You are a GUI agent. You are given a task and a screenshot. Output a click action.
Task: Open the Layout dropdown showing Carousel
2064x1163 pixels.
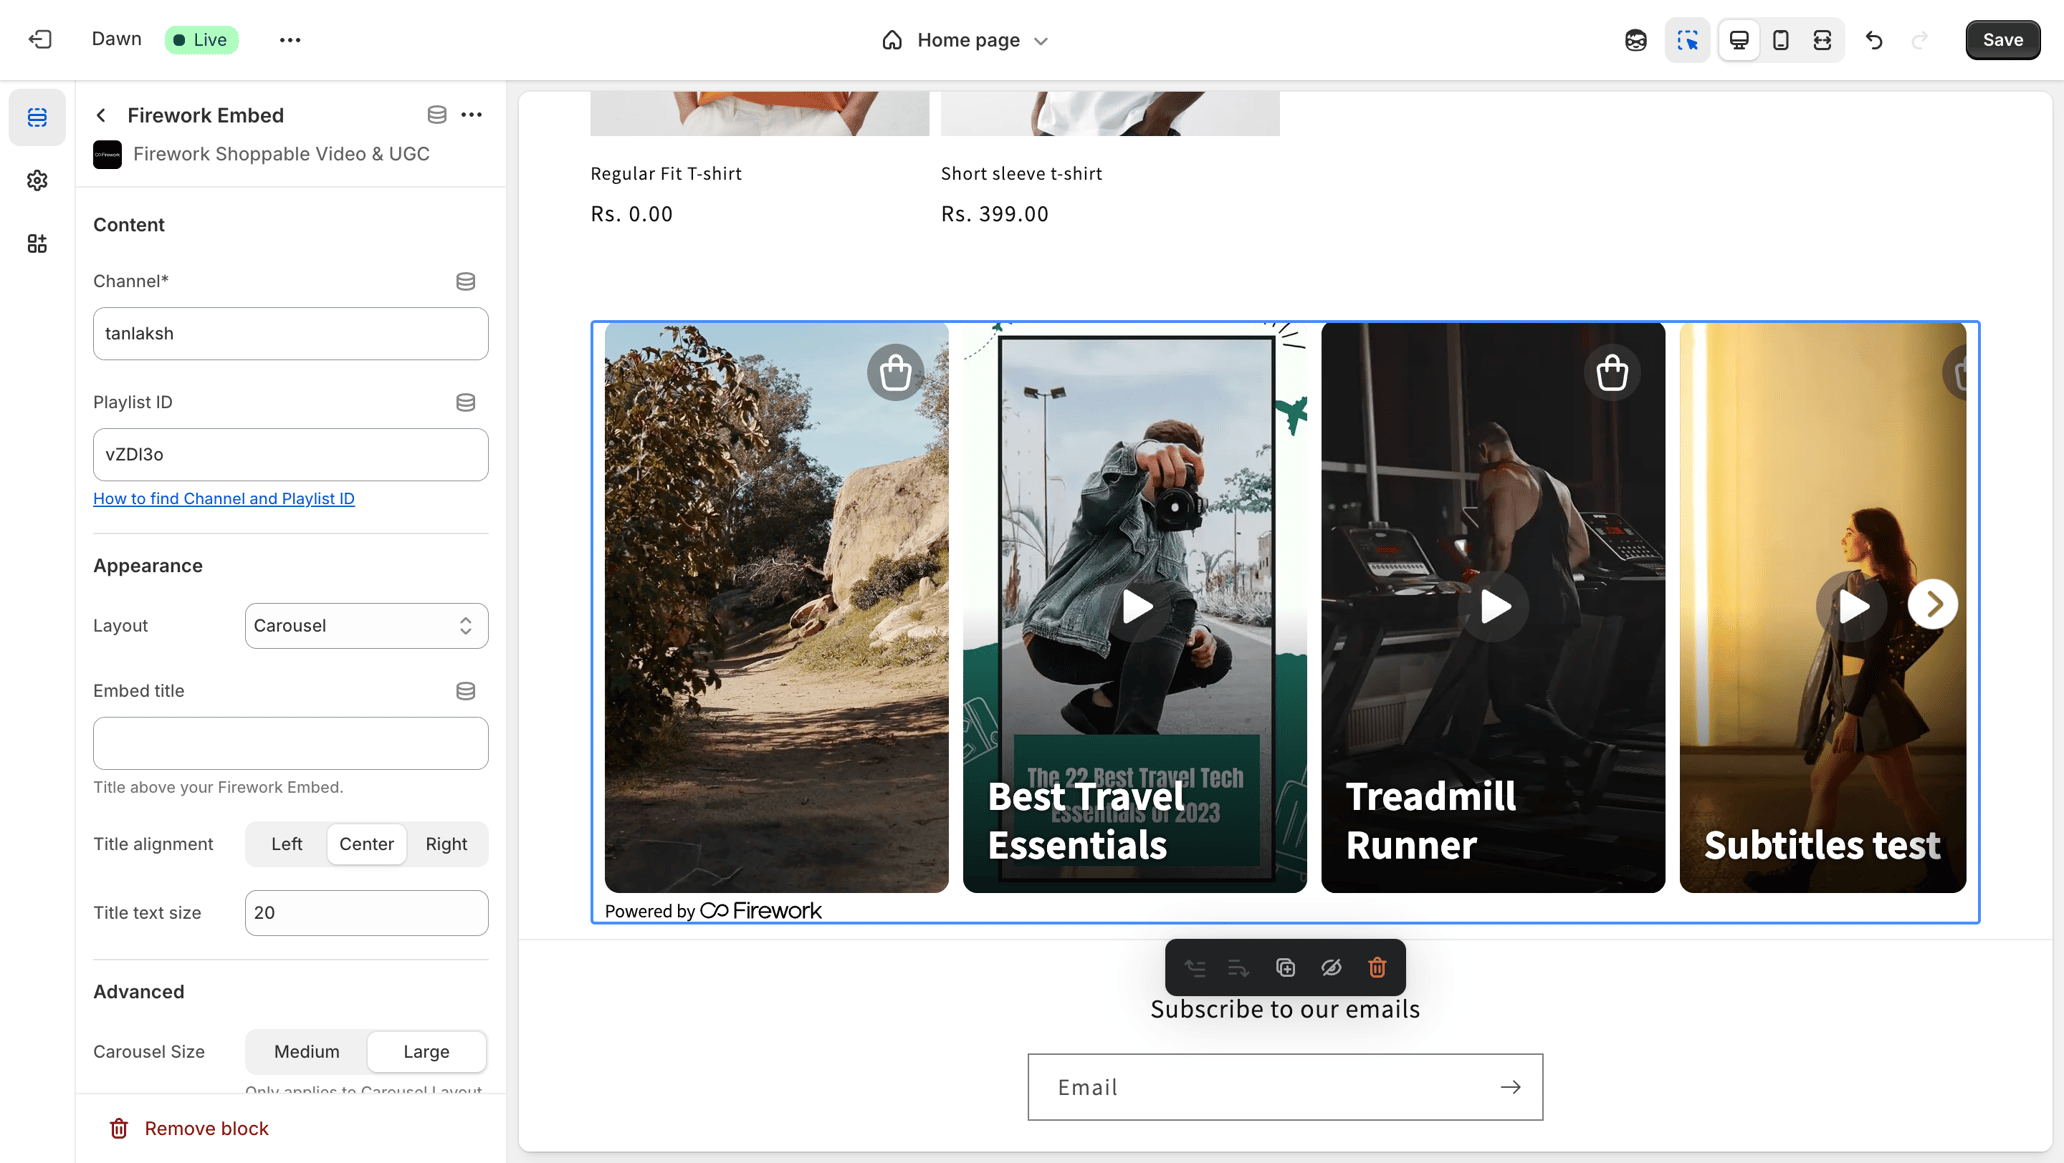pos(366,625)
